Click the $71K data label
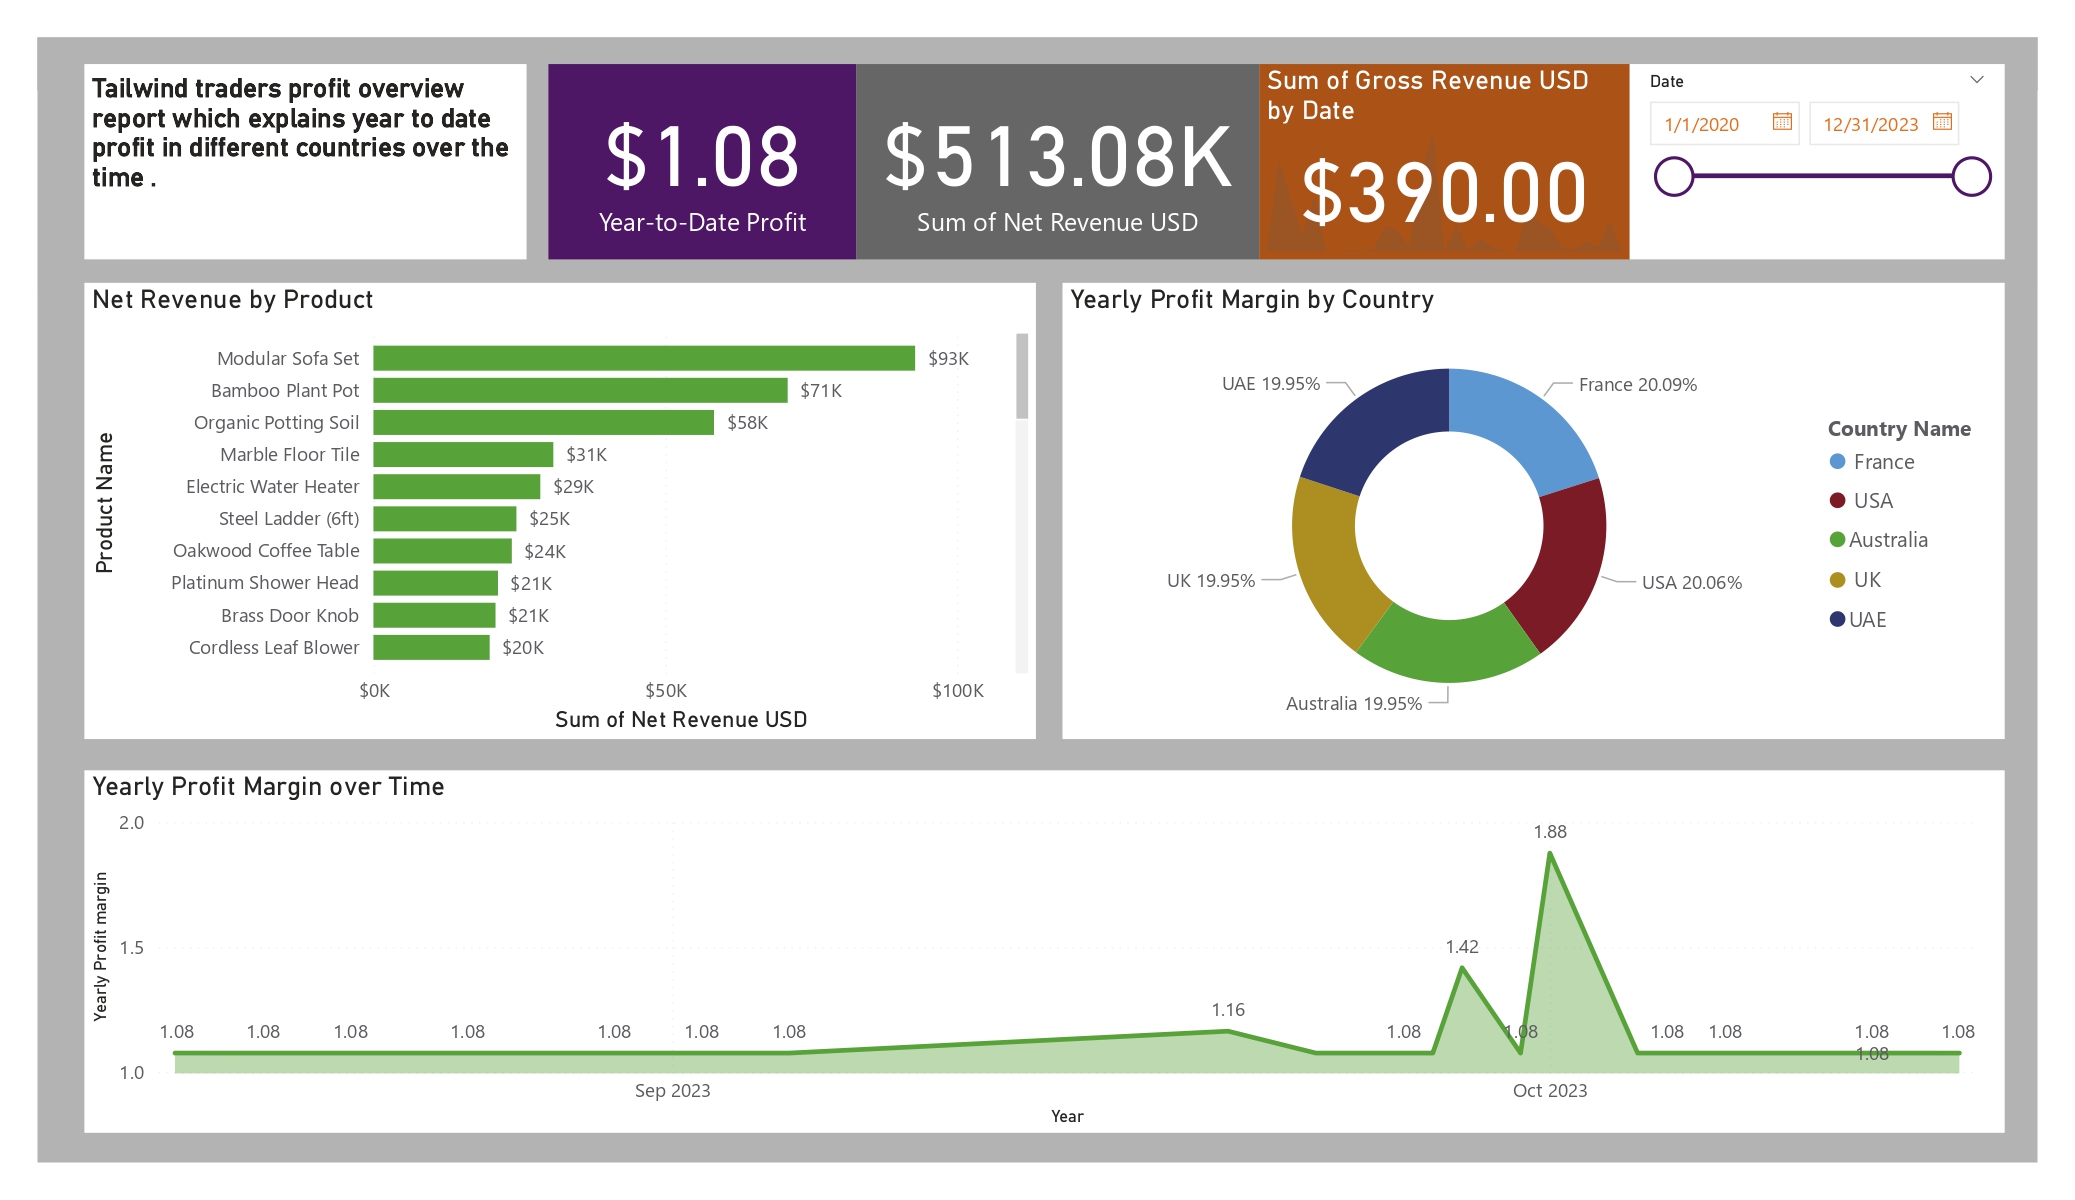This screenshot has width=2075, height=1200. (x=821, y=390)
